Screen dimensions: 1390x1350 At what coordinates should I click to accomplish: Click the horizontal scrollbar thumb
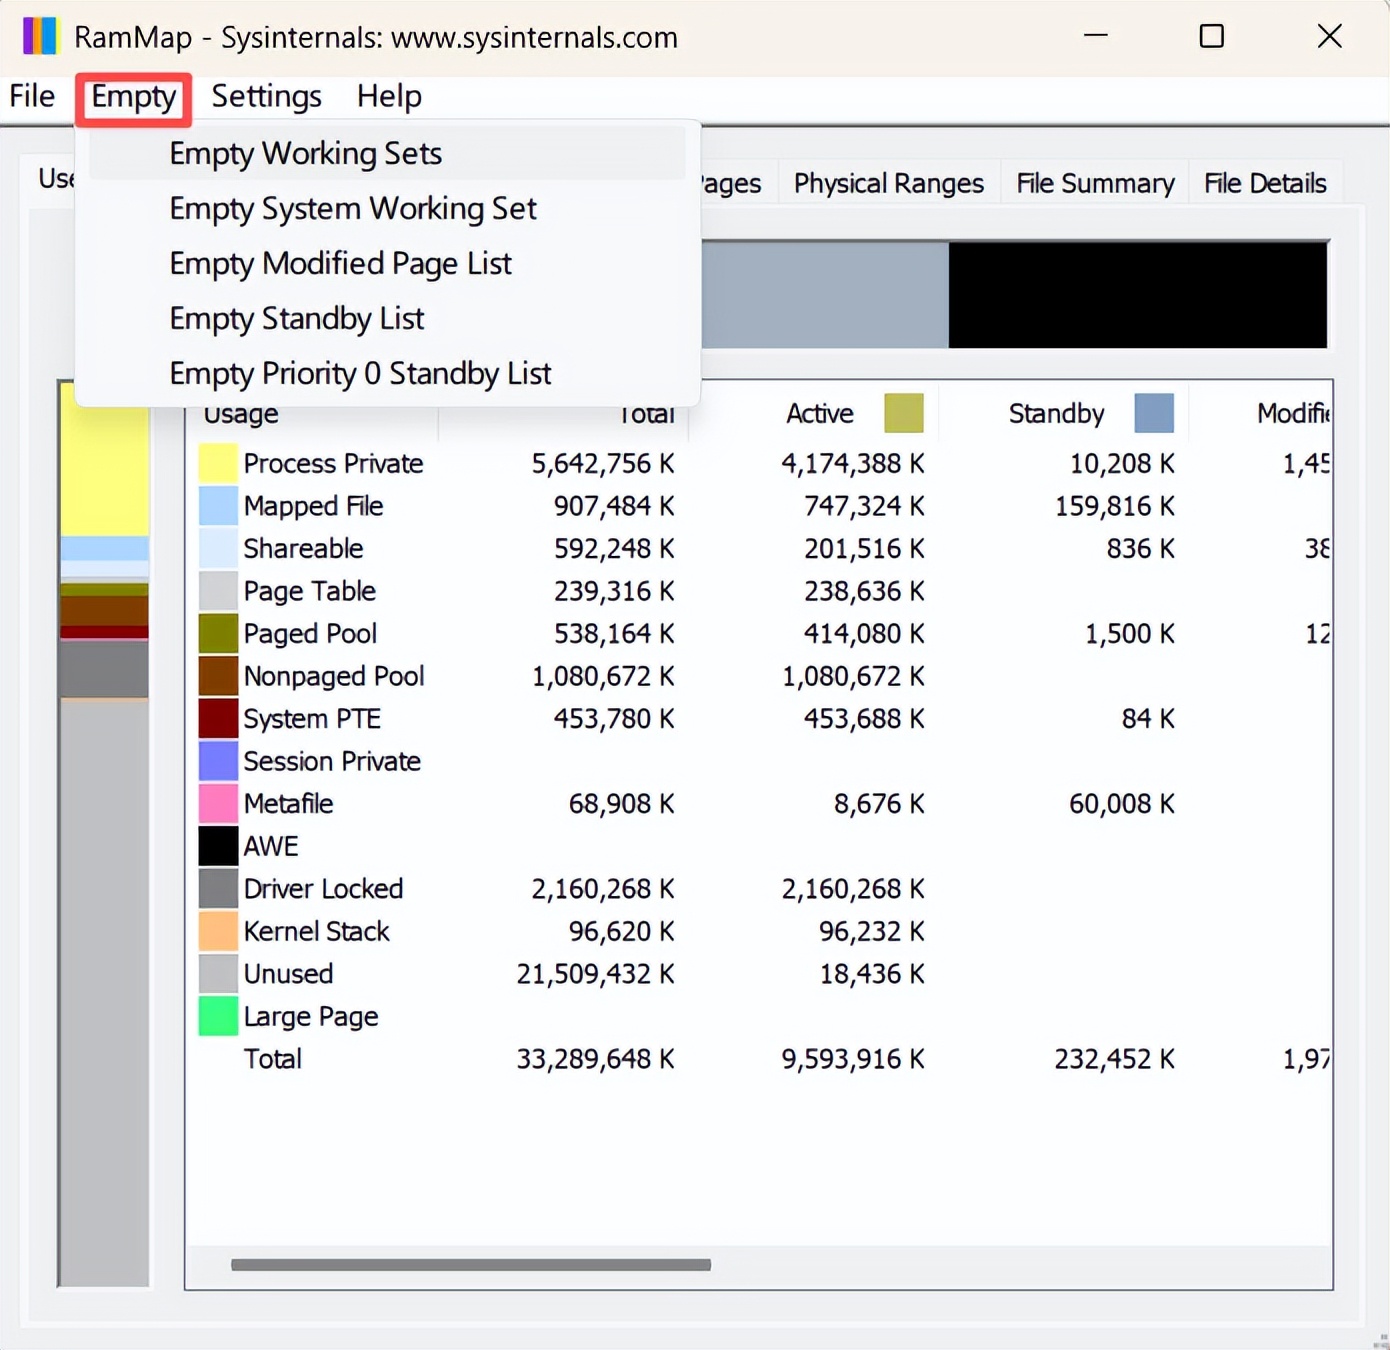(471, 1265)
